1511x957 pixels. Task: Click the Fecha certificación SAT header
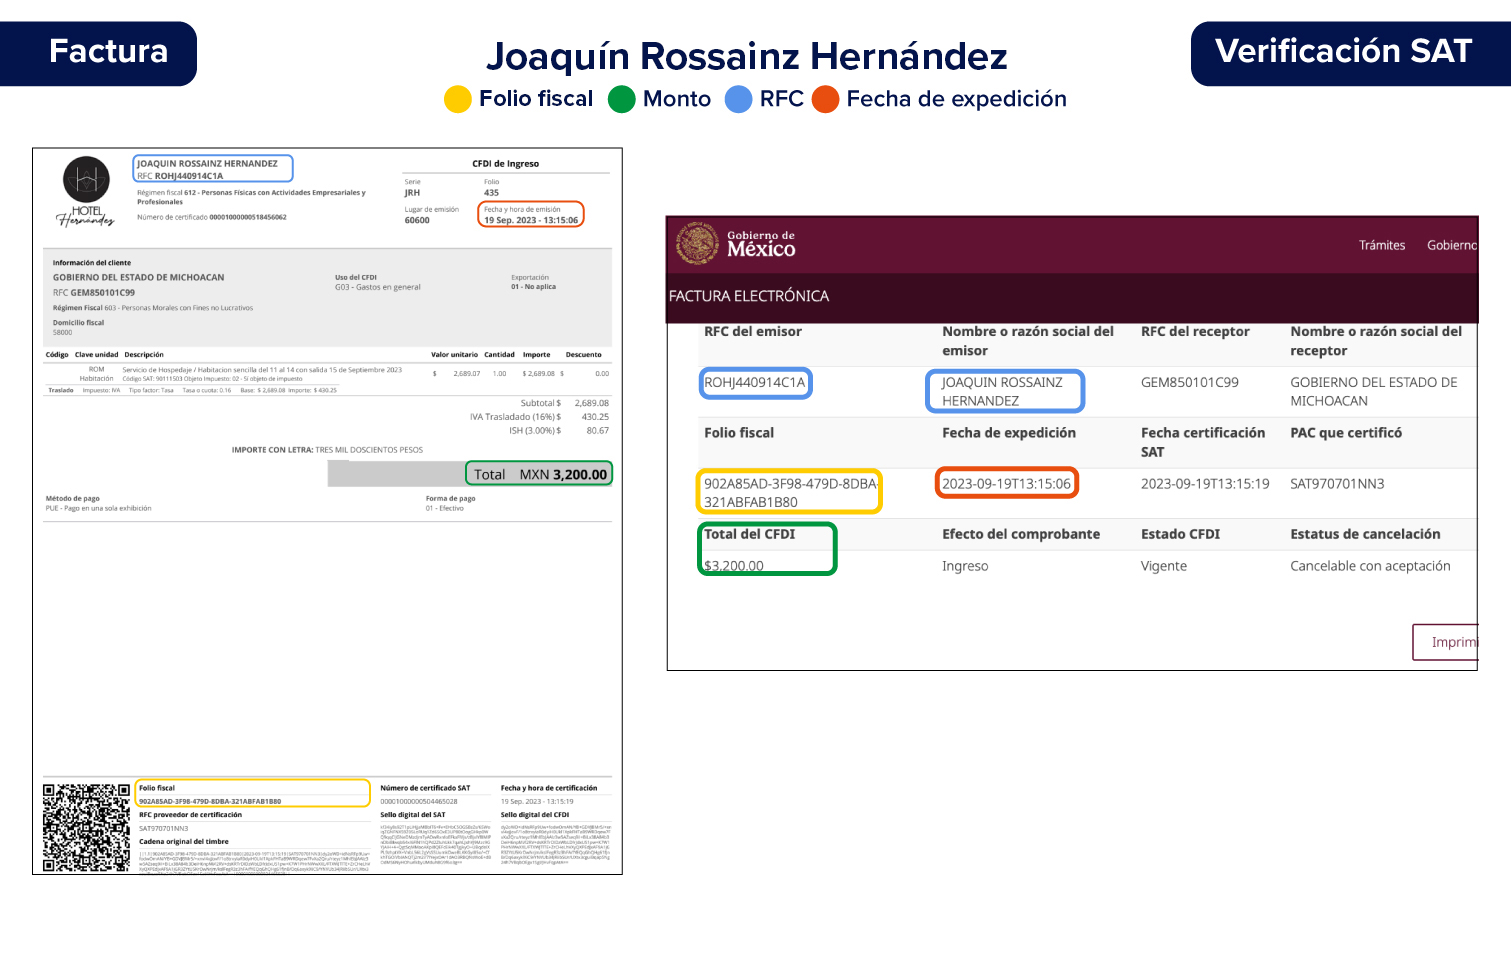tap(1203, 442)
